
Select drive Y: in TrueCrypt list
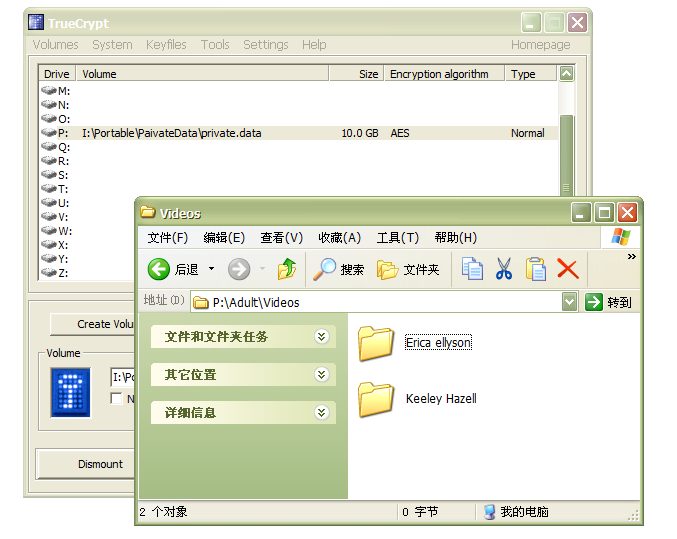[55, 259]
